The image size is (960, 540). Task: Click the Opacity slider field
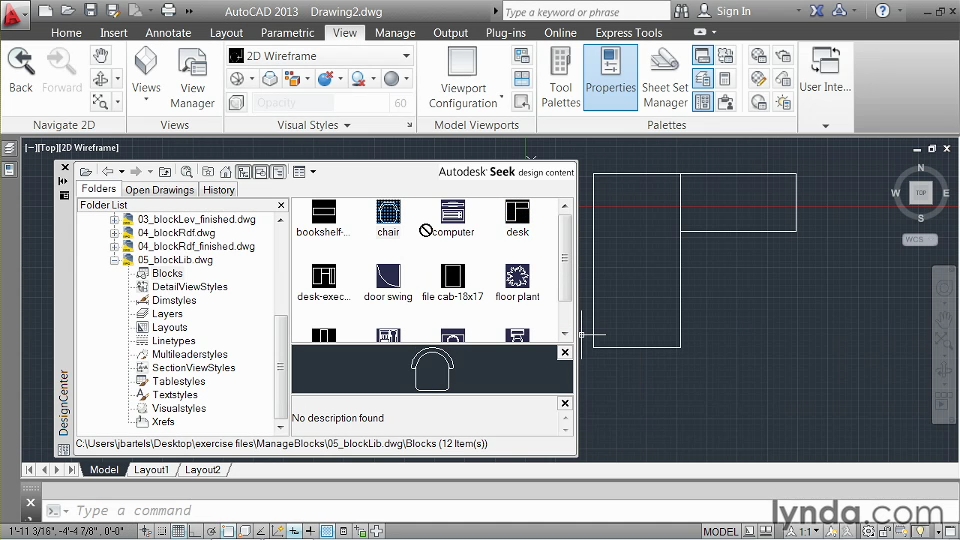click(320, 103)
